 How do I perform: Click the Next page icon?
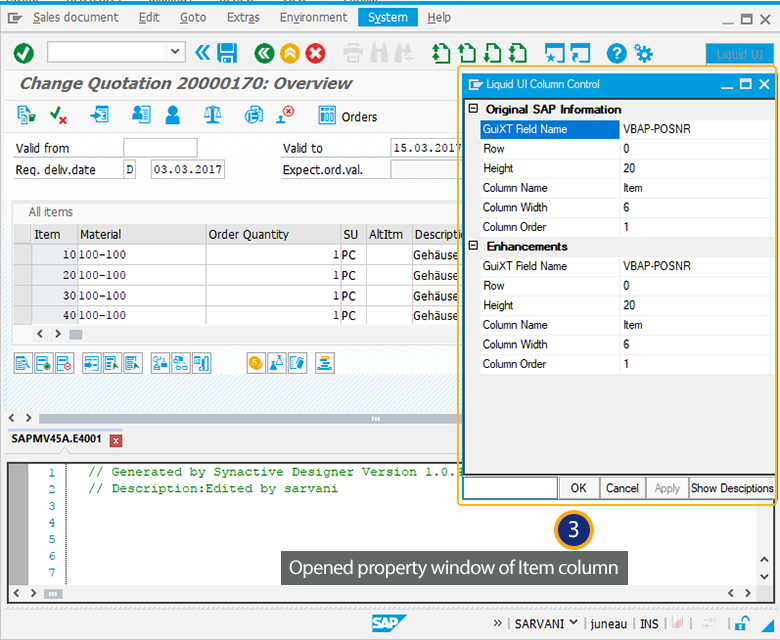click(x=492, y=53)
